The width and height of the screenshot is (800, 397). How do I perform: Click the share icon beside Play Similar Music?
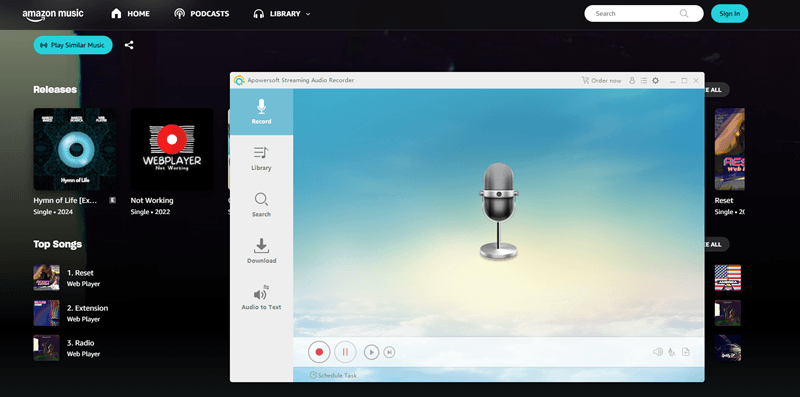point(129,45)
